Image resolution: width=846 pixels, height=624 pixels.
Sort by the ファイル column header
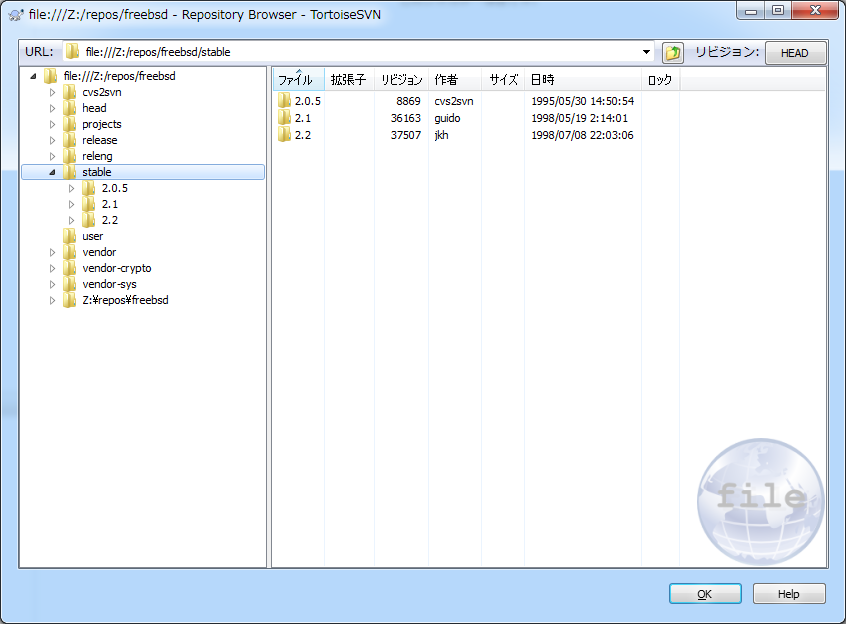pos(298,80)
